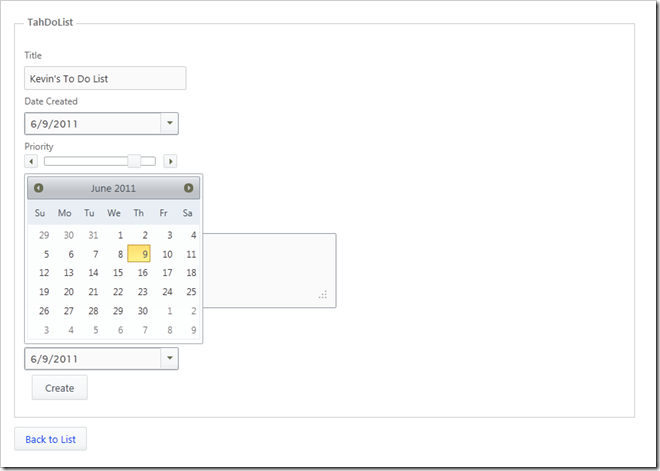Choose May 29 in the calendar grid
This screenshot has height=471, width=660.
(44, 235)
